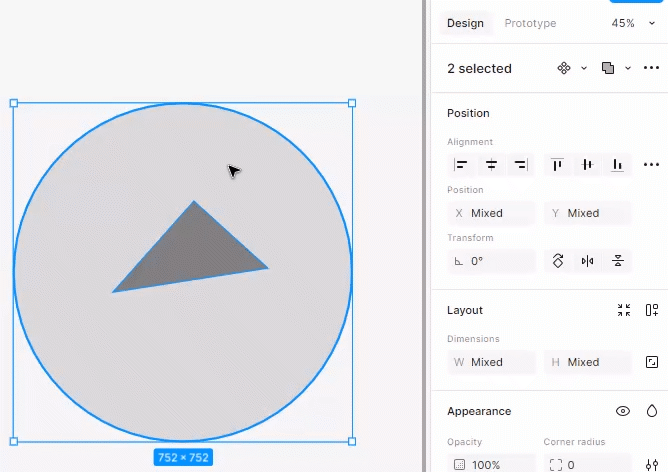Click the 2 selected heading
668x472 pixels.
point(479,69)
